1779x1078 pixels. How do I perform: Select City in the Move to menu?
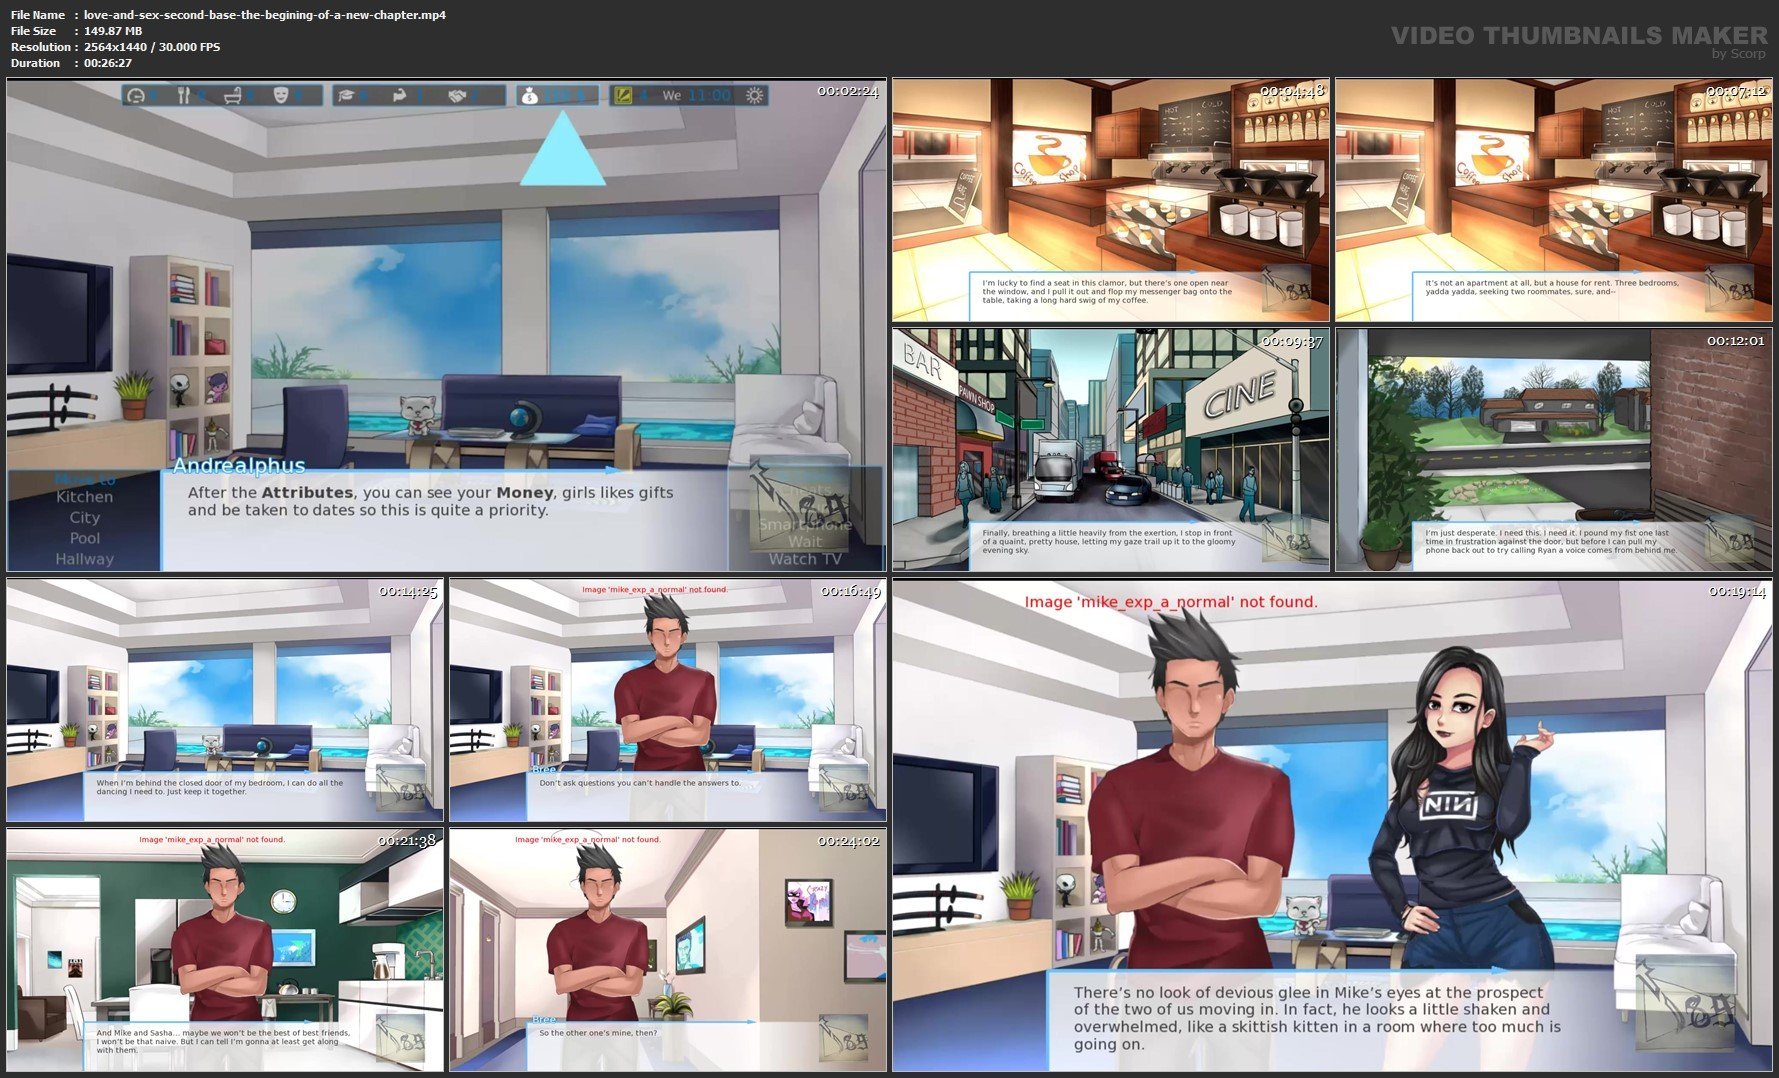point(84,518)
